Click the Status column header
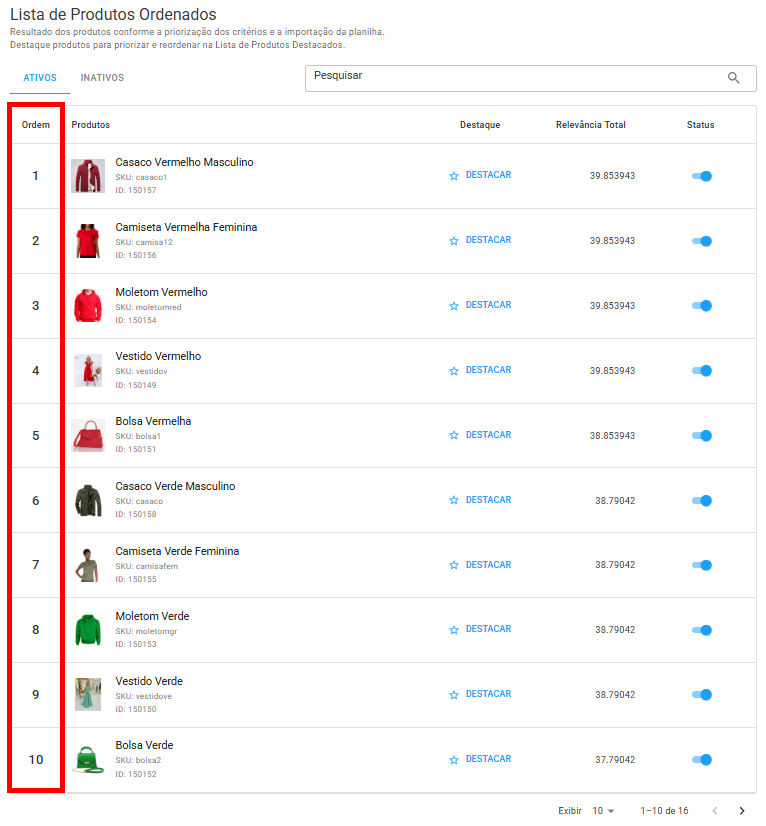Image resolution: width=766 pixels, height=826 pixels. (x=700, y=125)
